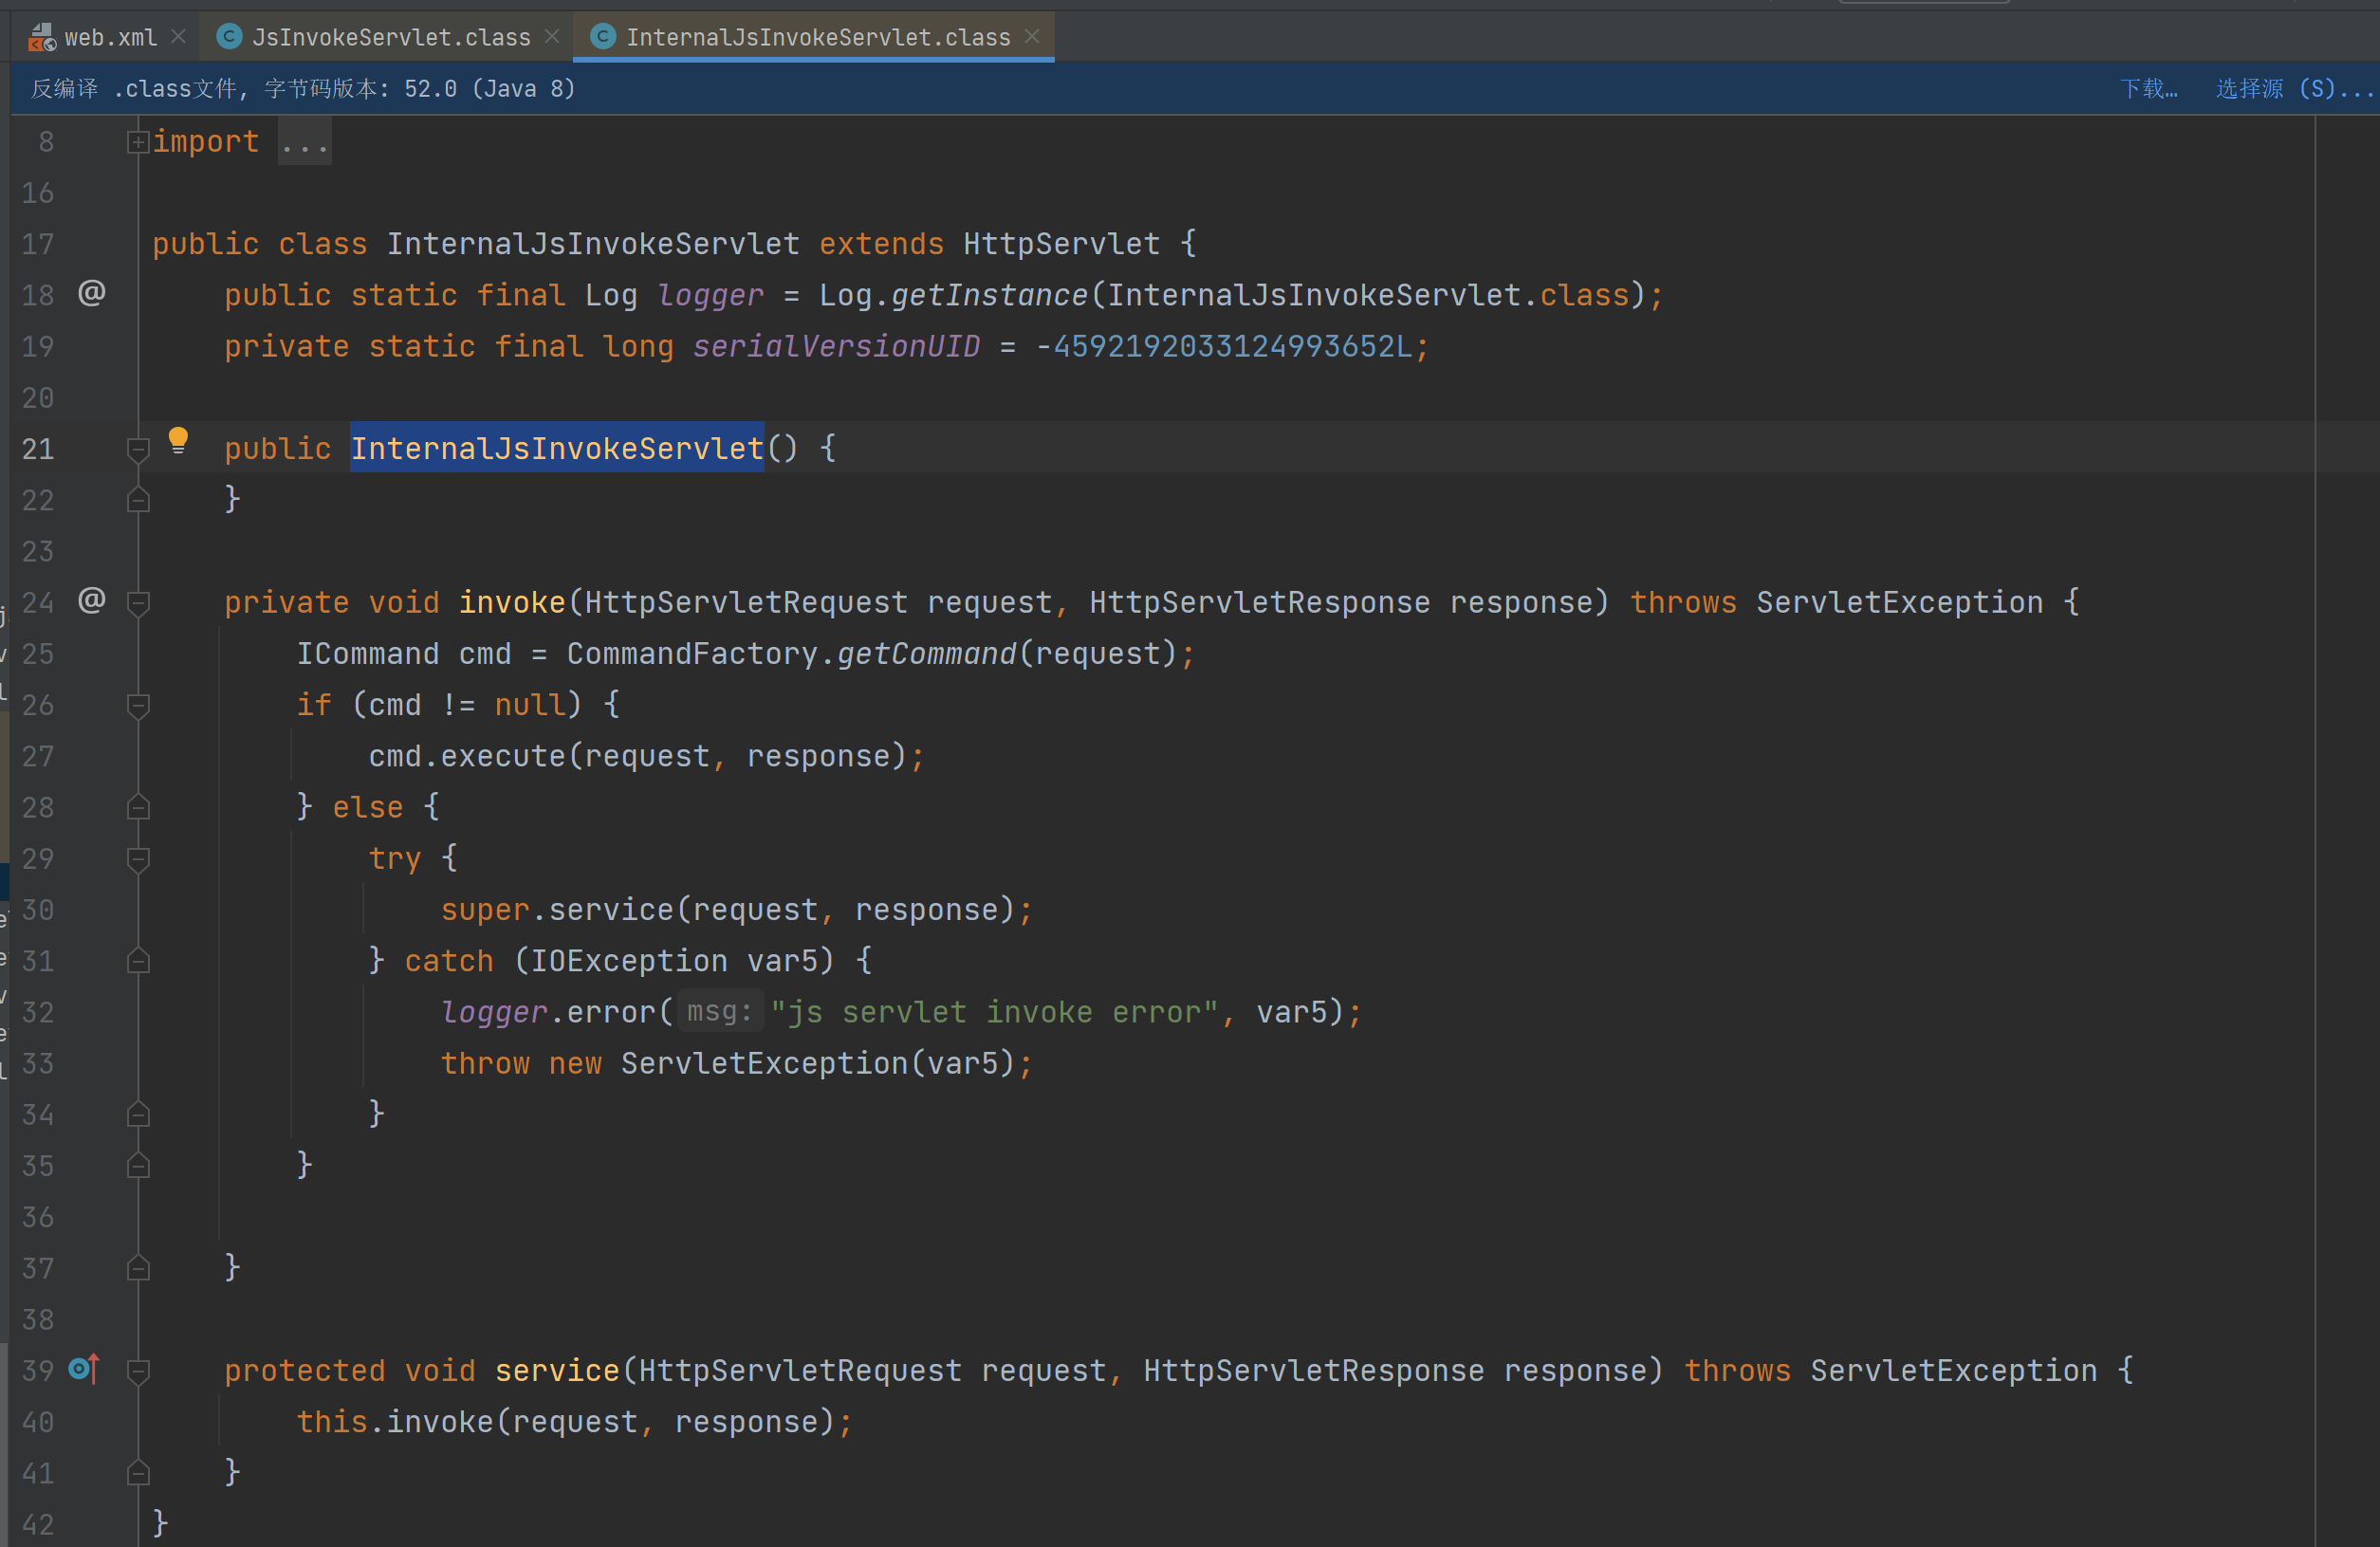Fold the try block at line 29
The height and width of the screenshot is (1547, 2380).
point(138,859)
